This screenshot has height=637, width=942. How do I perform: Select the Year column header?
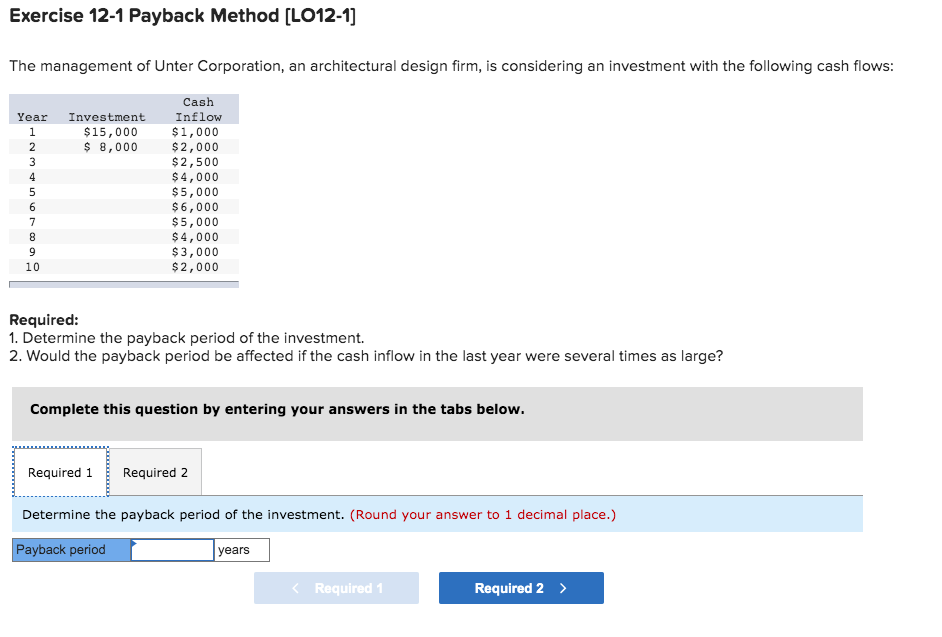pos(31,116)
